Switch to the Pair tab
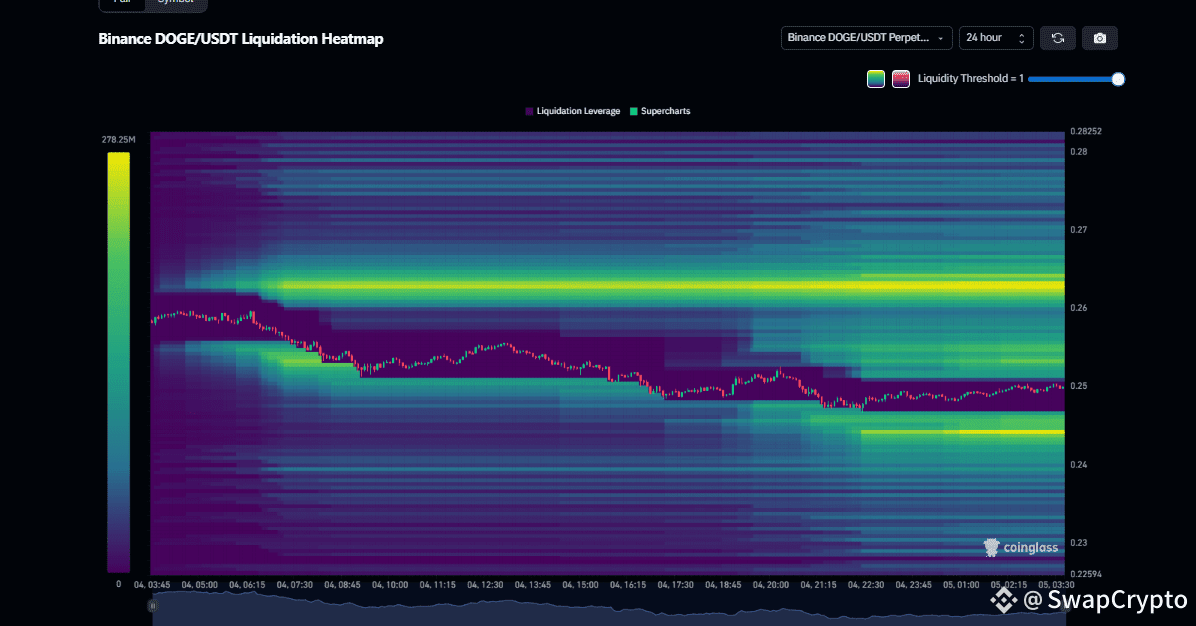Screen dimensions: 1196x626 coord(122,3)
